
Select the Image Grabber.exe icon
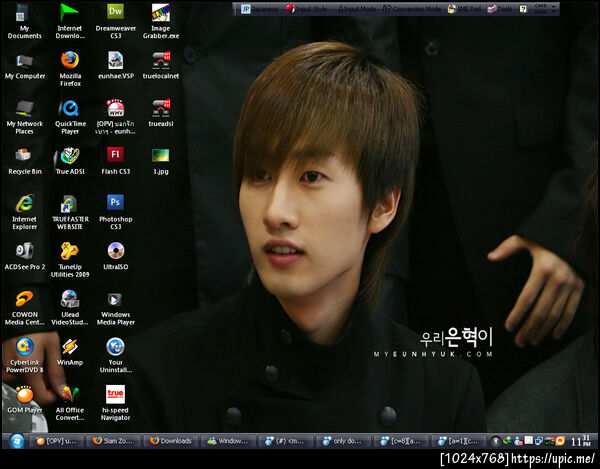click(x=161, y=22)
